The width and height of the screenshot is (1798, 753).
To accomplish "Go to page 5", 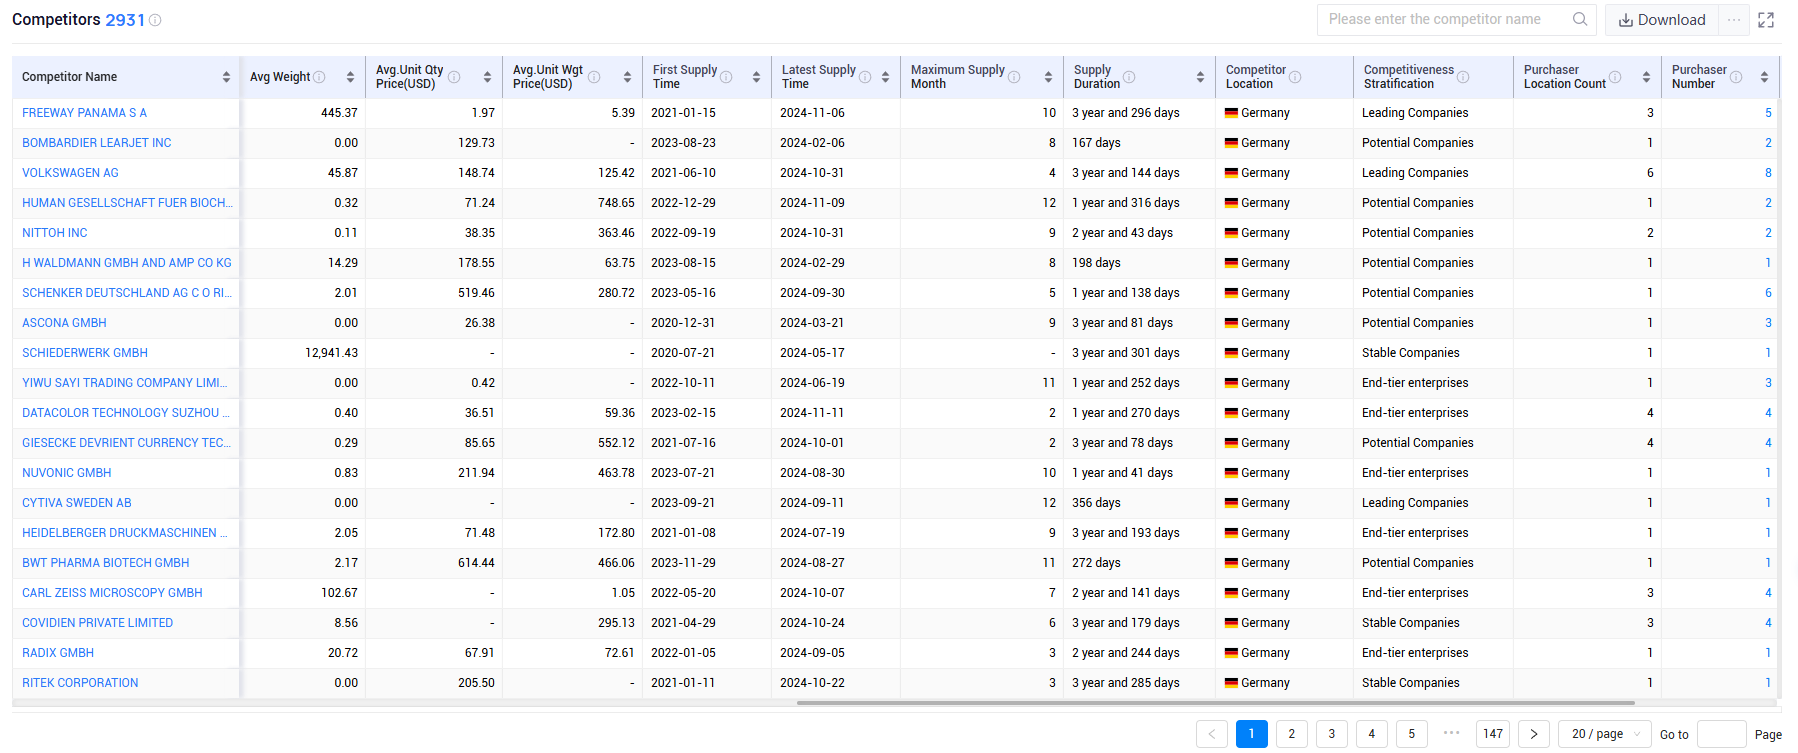I will (1411, 734).
